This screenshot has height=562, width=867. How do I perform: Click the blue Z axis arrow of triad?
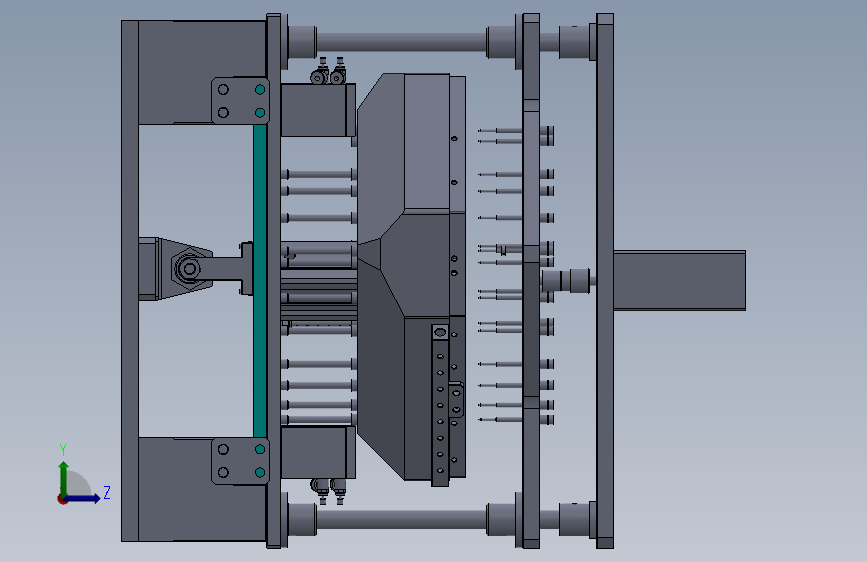click(x=83, y=498)
